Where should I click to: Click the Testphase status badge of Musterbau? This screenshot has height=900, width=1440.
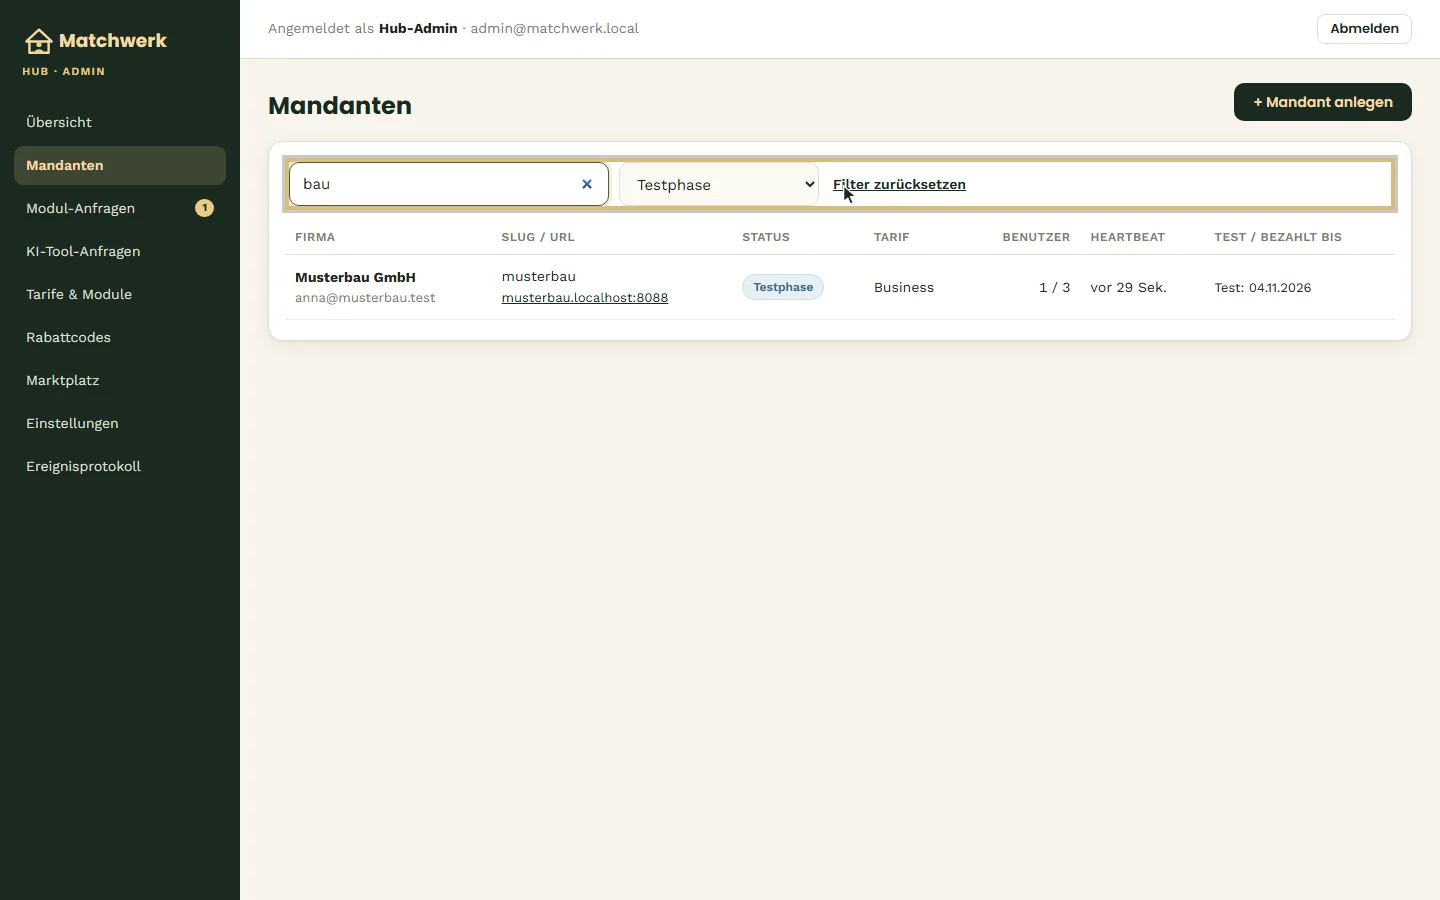click(x=783, y=287)
